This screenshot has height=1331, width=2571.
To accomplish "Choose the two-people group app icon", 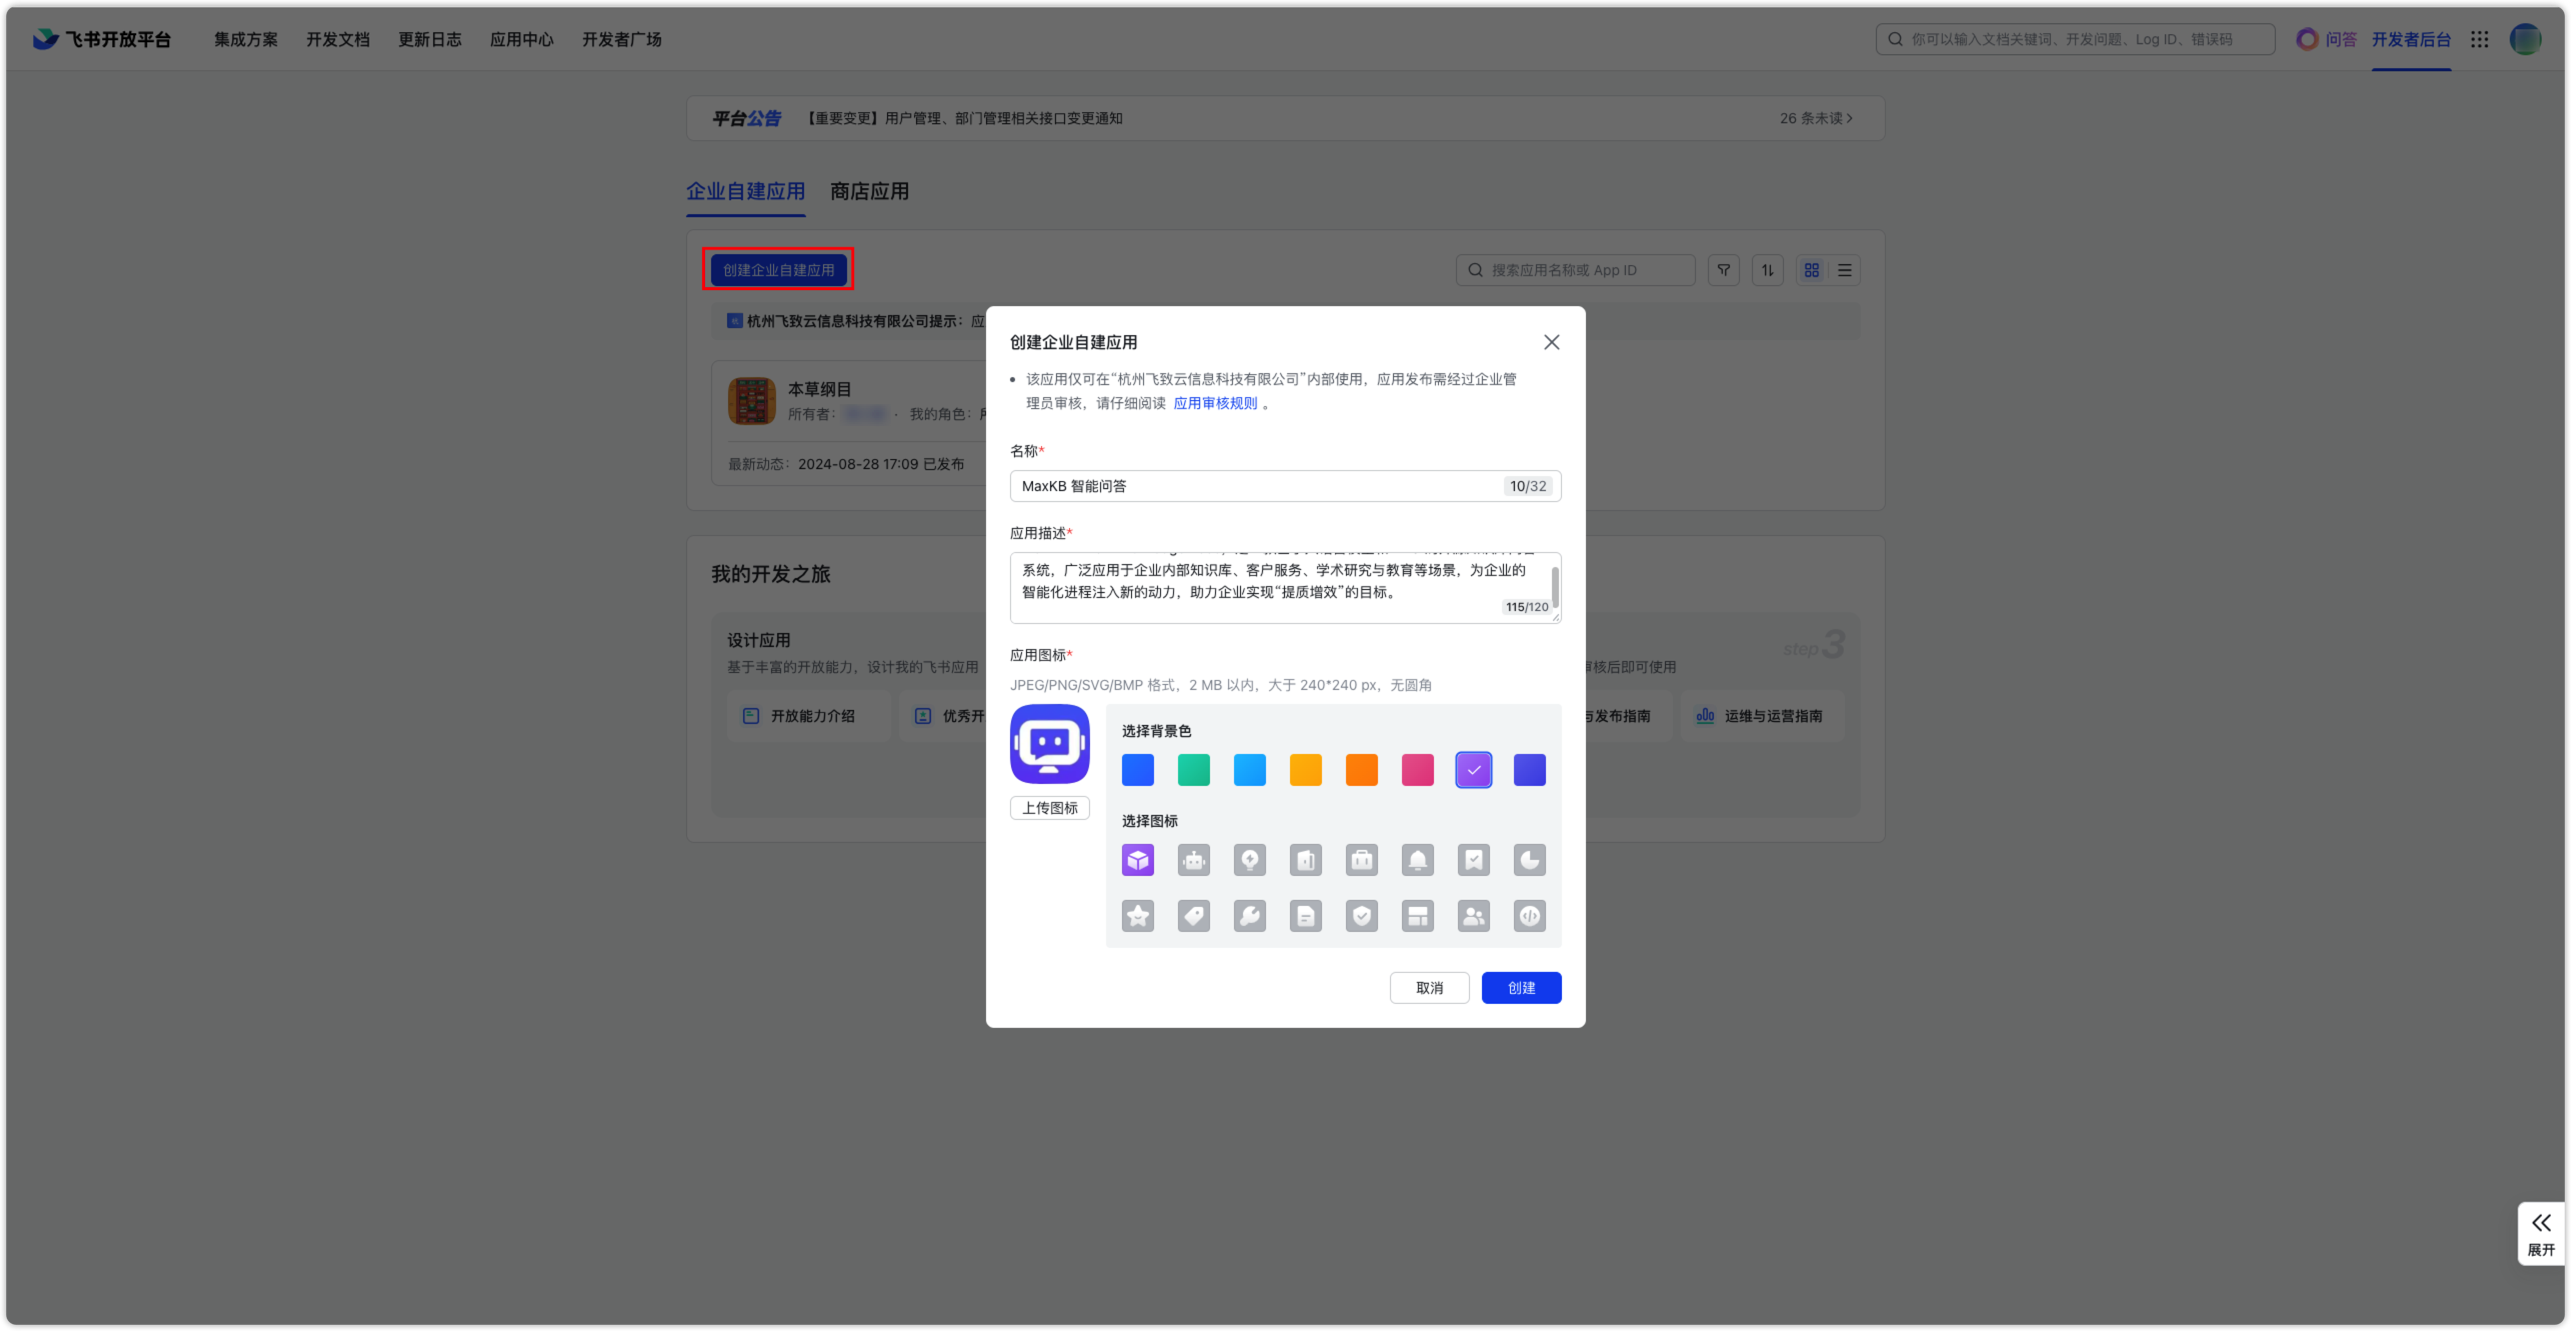I will pyautogui.click(x=1473, y=916).
